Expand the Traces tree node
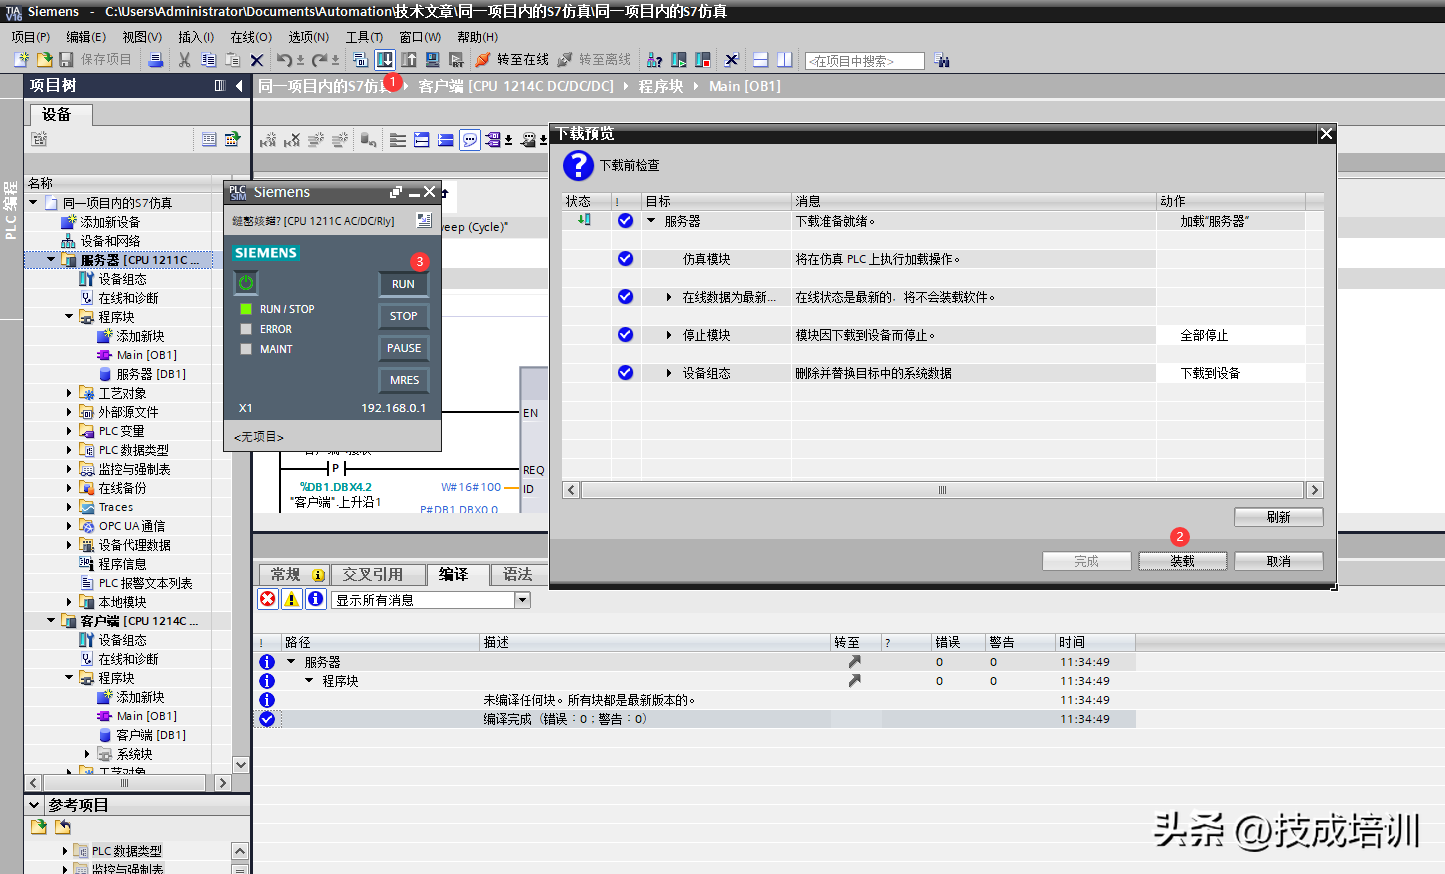This screenshot has height=874, width=1445. point(69,507)
